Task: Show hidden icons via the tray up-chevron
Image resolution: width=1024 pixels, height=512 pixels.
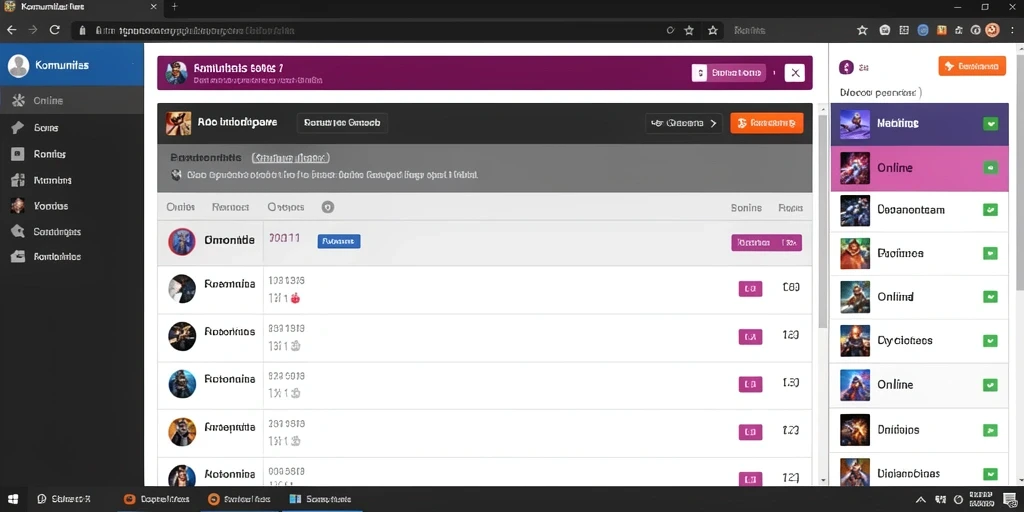Action: [921, 500]
